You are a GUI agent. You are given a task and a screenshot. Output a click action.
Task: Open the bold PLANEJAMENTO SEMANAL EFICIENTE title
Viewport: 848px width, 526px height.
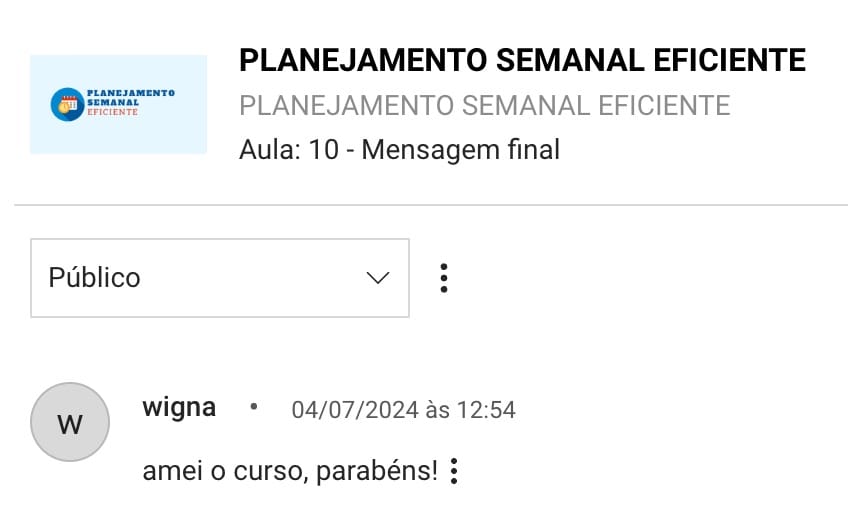[x=522, y=60]
